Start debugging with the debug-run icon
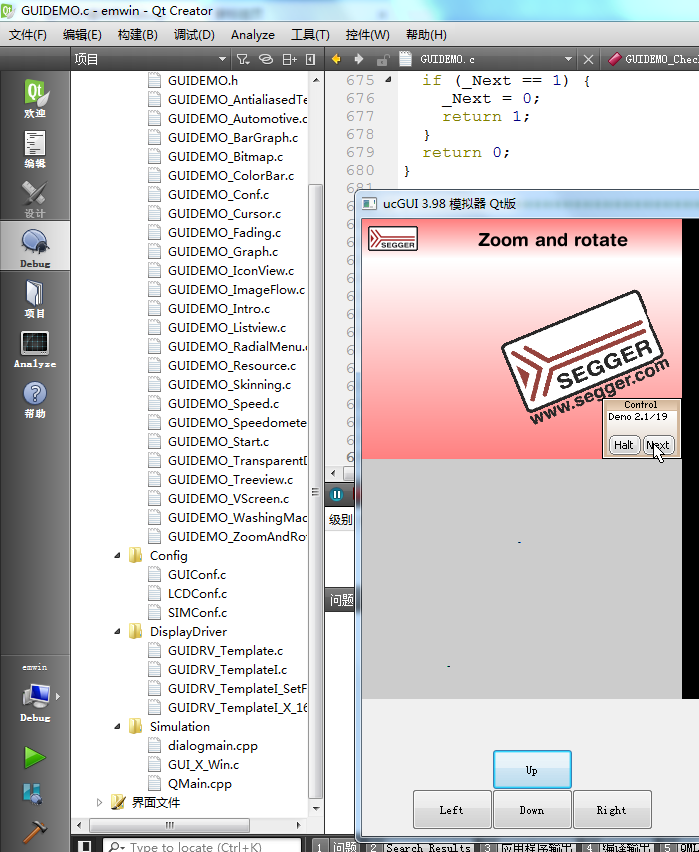 (x=35, y=795)
